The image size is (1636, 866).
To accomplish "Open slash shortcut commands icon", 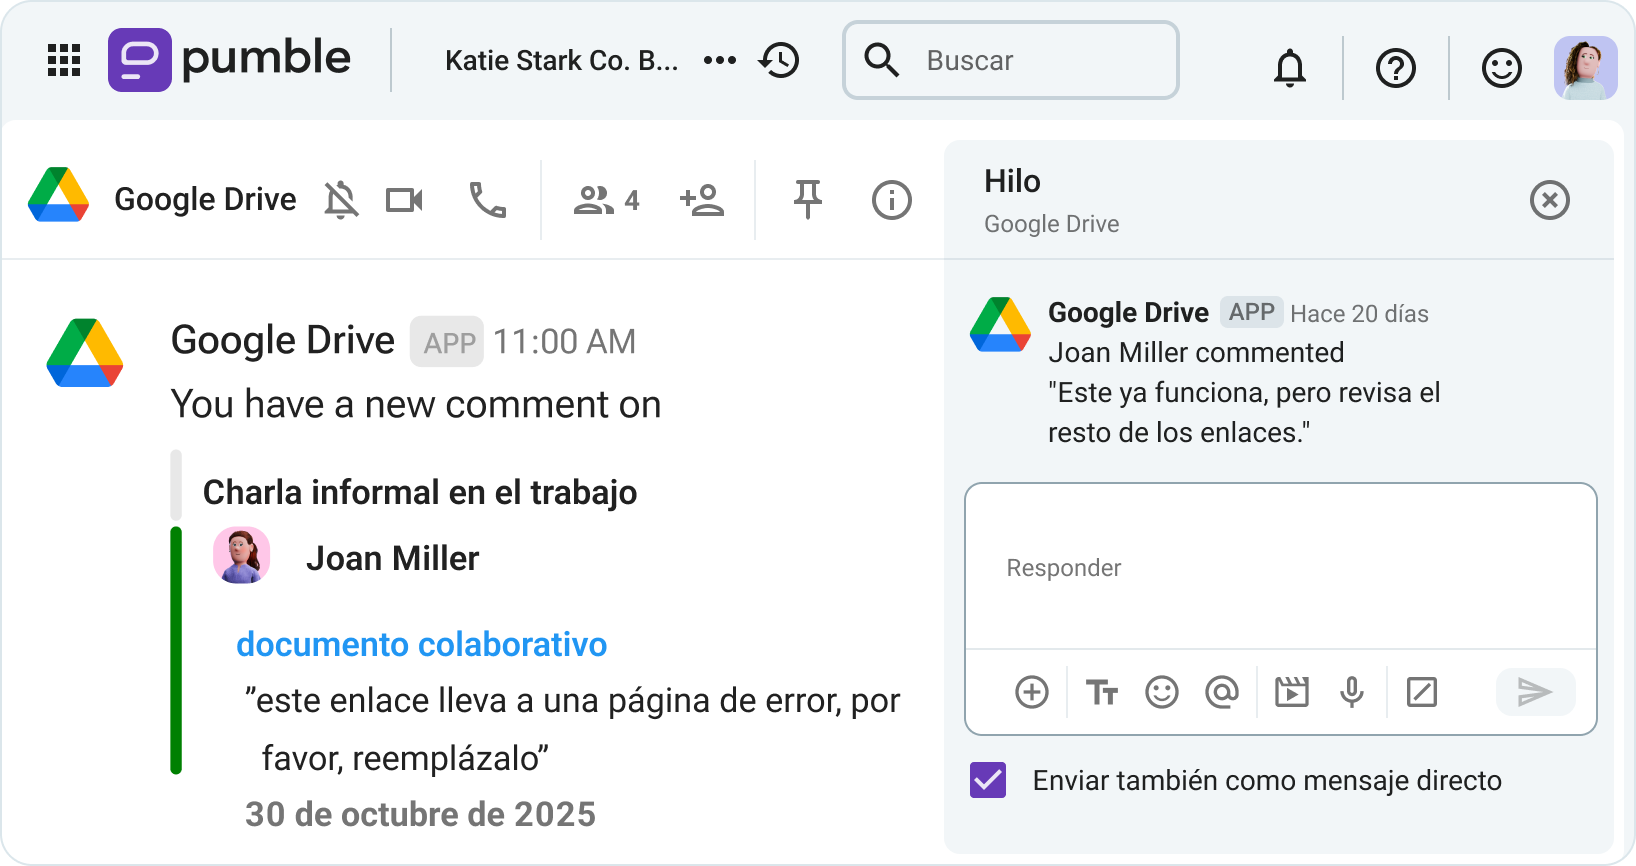I will point(1422,692).
